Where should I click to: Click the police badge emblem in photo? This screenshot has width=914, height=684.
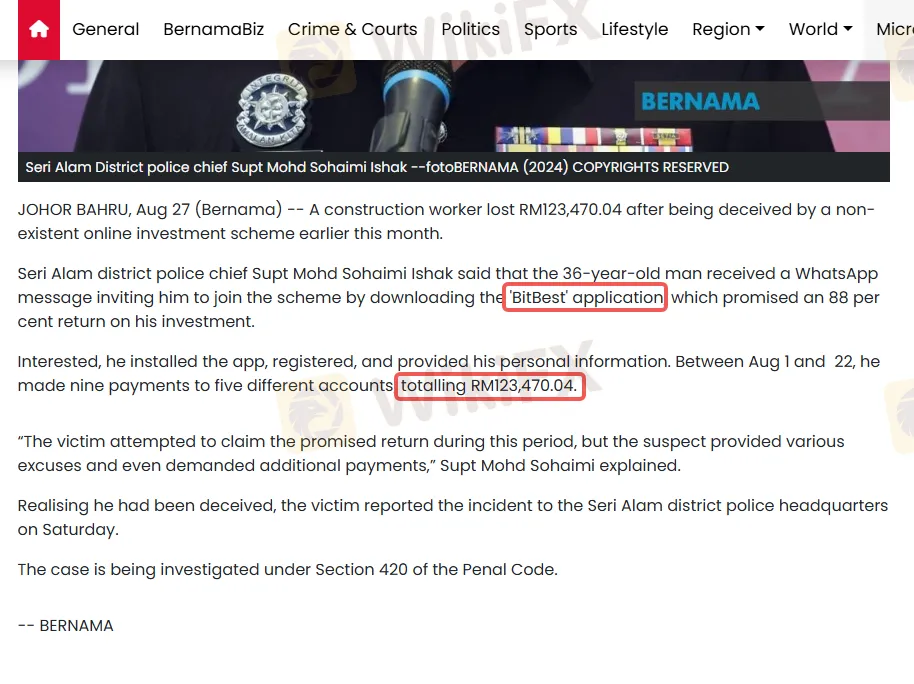[x=271, y=110]
